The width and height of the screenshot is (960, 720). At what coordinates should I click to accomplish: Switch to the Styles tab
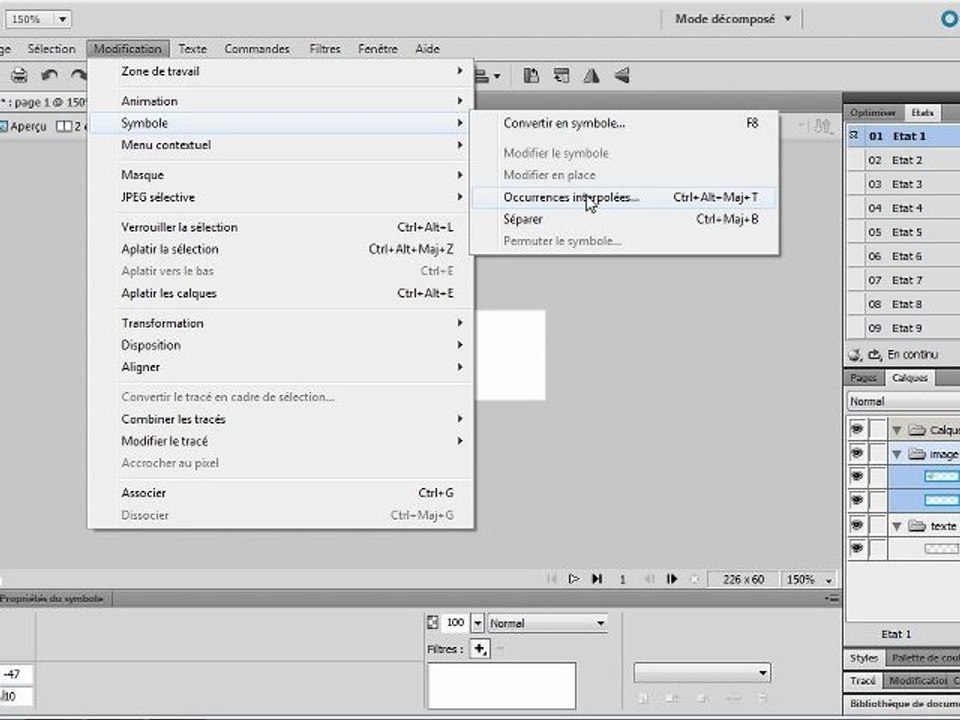click(x=863, y=658)
